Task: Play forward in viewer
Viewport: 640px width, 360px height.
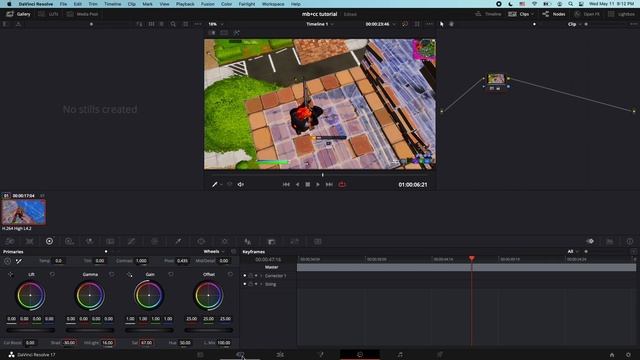Action: pyautogui.click(x=318, y=184)
